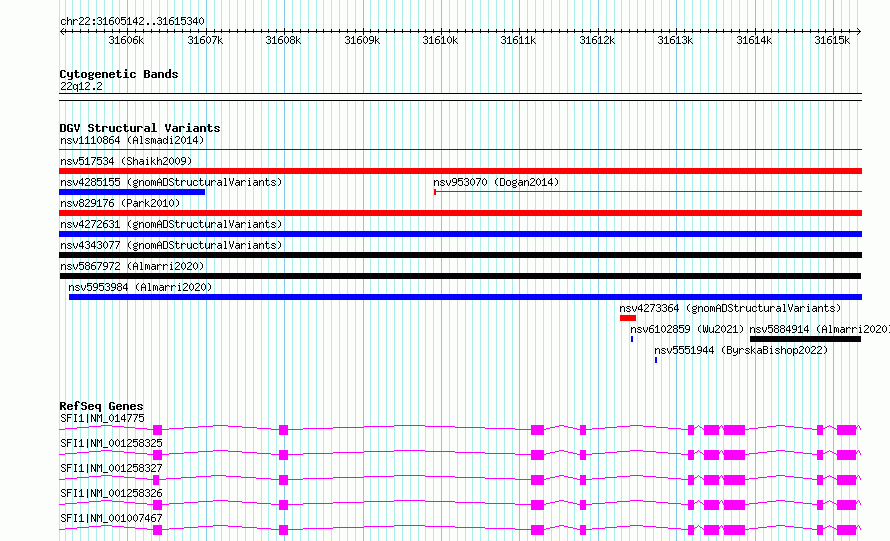
Task: Select variant label nsv4285155 (gnomADStructuralVariants)
Action: point(171,182)
